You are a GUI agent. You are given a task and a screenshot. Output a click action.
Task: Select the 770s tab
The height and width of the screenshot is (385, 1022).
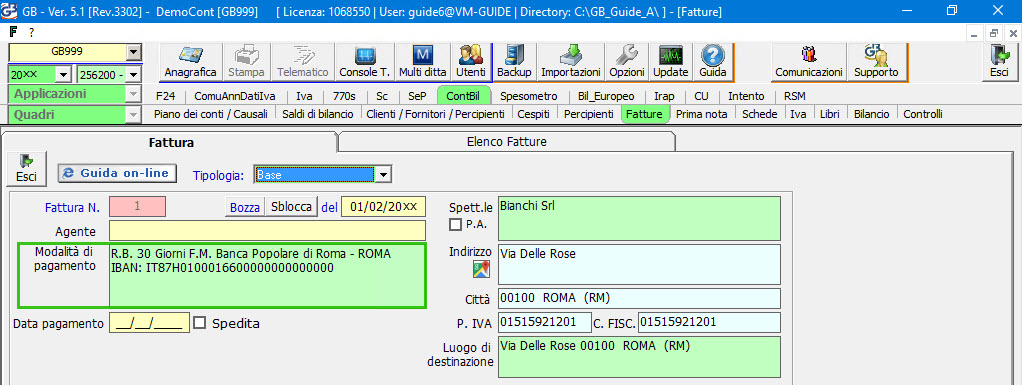344,96
